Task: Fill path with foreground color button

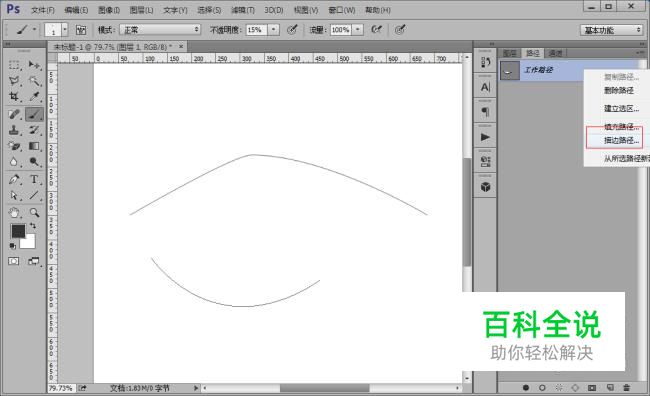Action: click(x=526, y=388)
